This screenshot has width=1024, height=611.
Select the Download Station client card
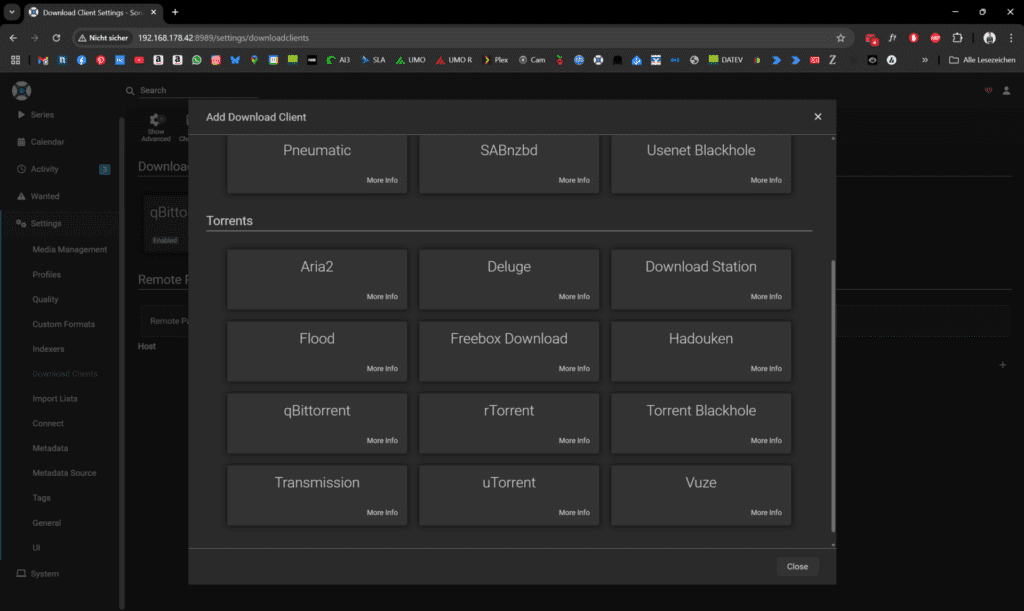[x=701, y=279]
